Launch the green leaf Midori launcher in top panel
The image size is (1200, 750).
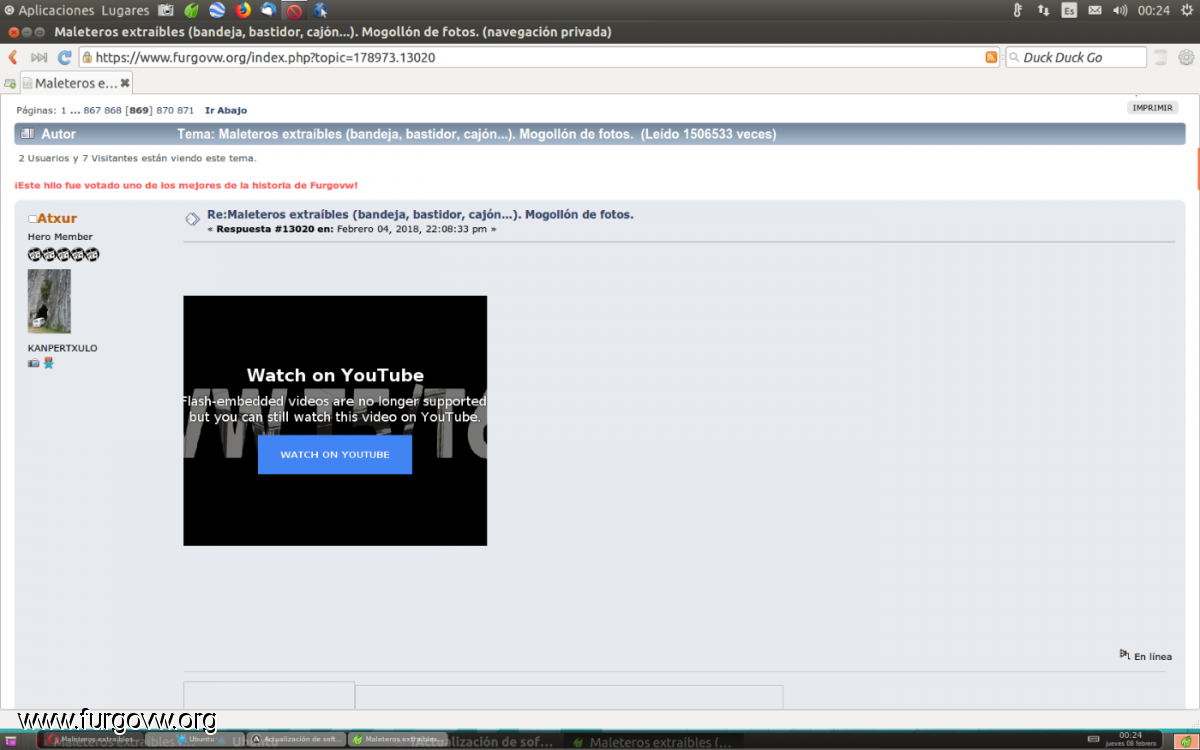click(x=192, y=11)
